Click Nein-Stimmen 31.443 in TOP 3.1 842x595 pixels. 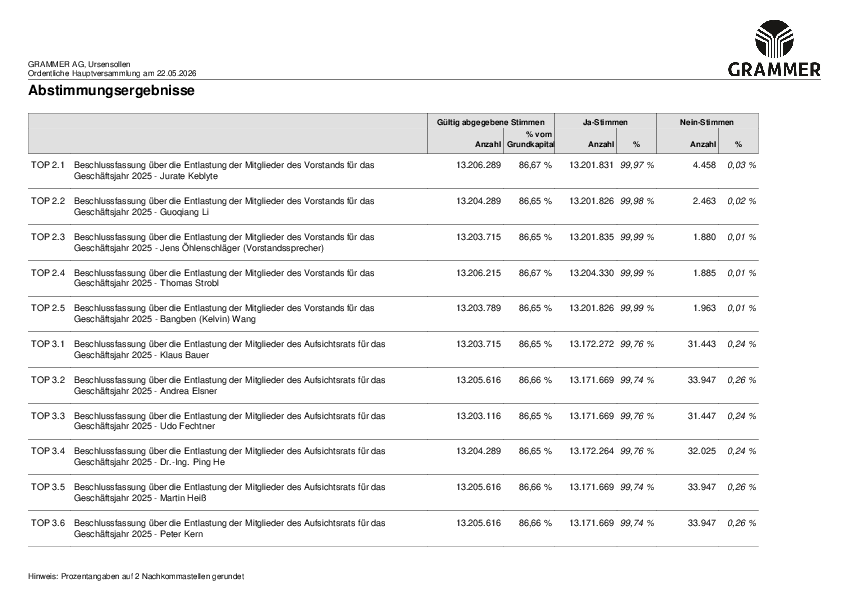[702, 344]
